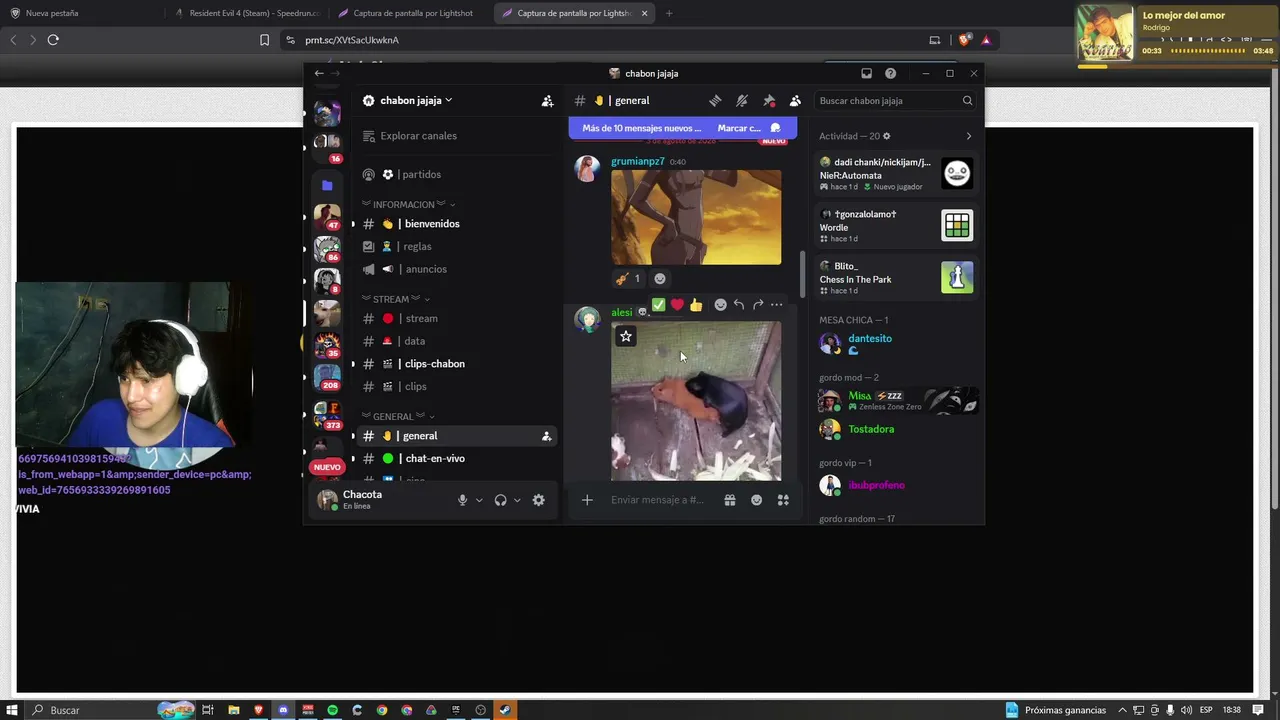Invite people to chabon jajaja server
The width and height of the screenshot is (1280, 720).
(547, 101)
